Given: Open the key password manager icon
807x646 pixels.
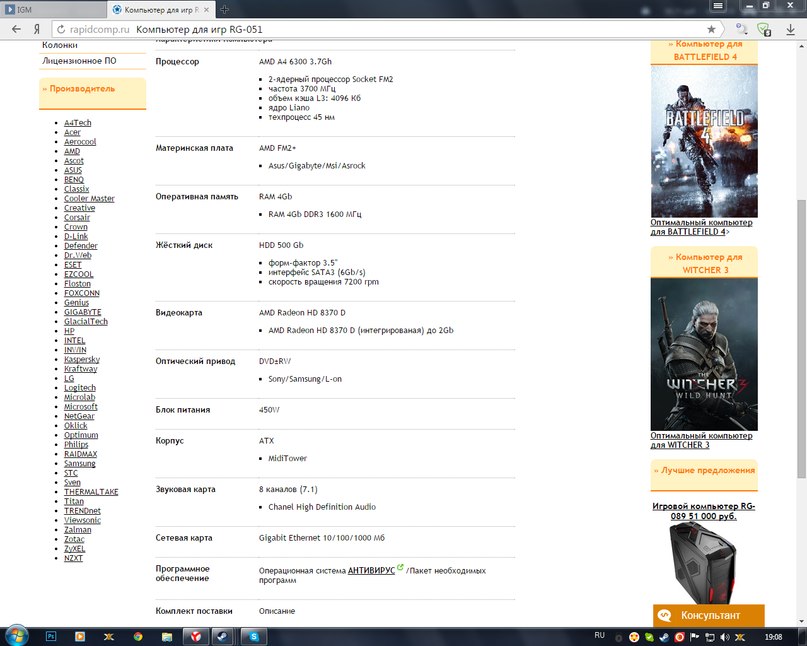Looking at the screenshot, I should (x=741, y=29).
